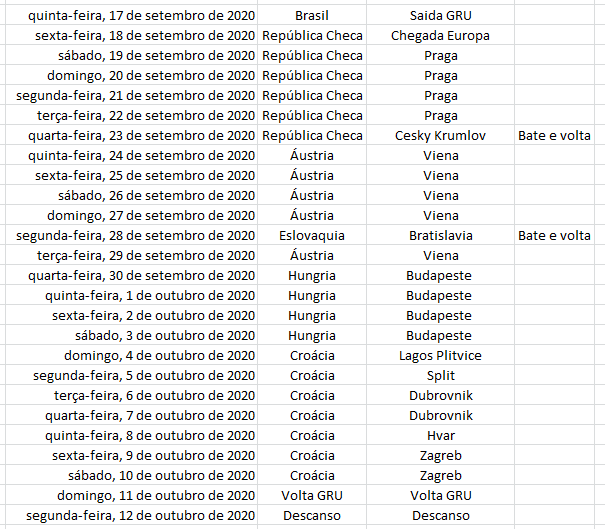Screen dimensions: 605x529
Task: Select the Cesky Krumlov city cell
Action: click(440, 136)
